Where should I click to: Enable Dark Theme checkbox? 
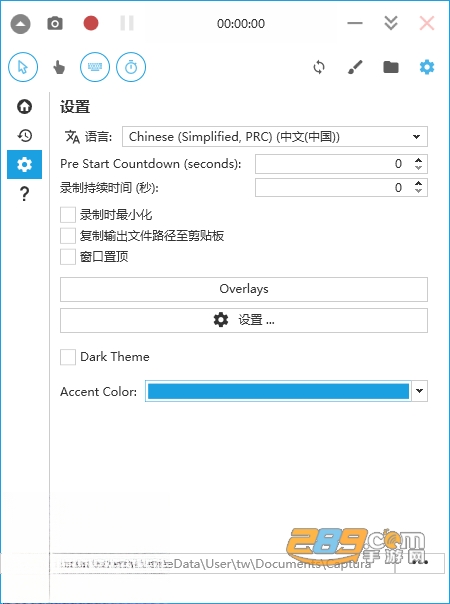[68, 357]
